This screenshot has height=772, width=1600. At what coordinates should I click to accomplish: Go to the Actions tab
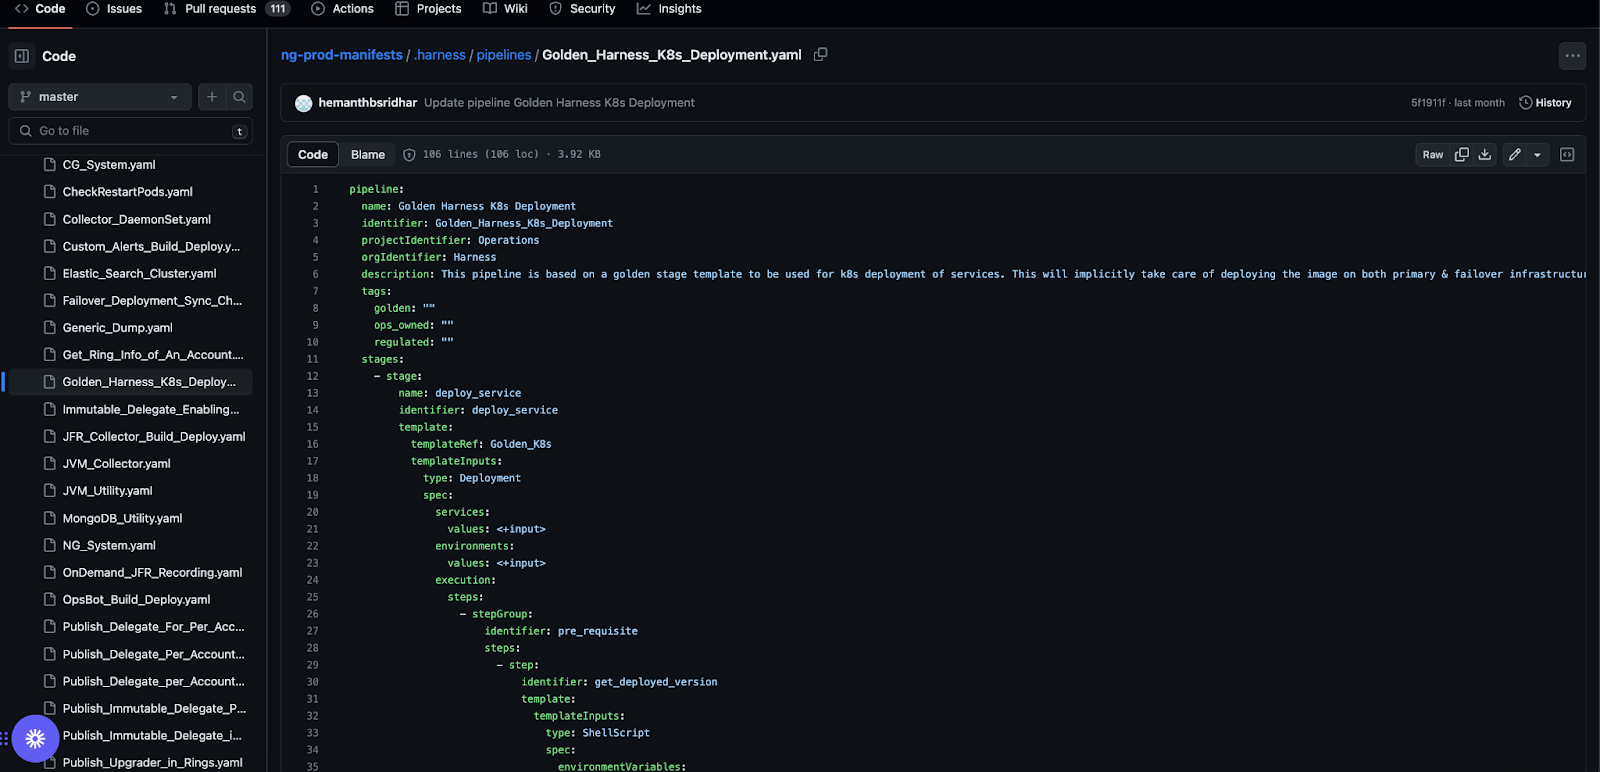click(342, 9)
